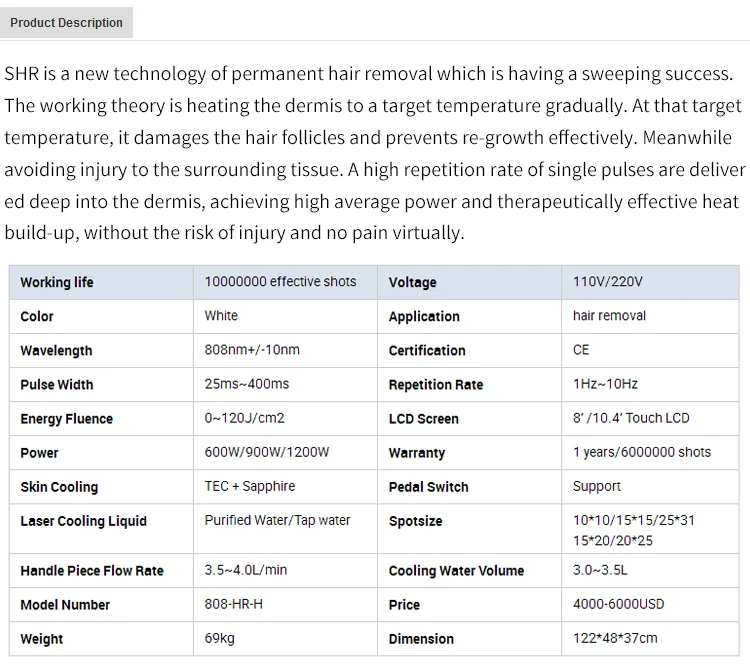Click the Repetition Rate 1Hz~10Hz value
The width and height of the screenshot is (750, 670).
tap(605, 384)
